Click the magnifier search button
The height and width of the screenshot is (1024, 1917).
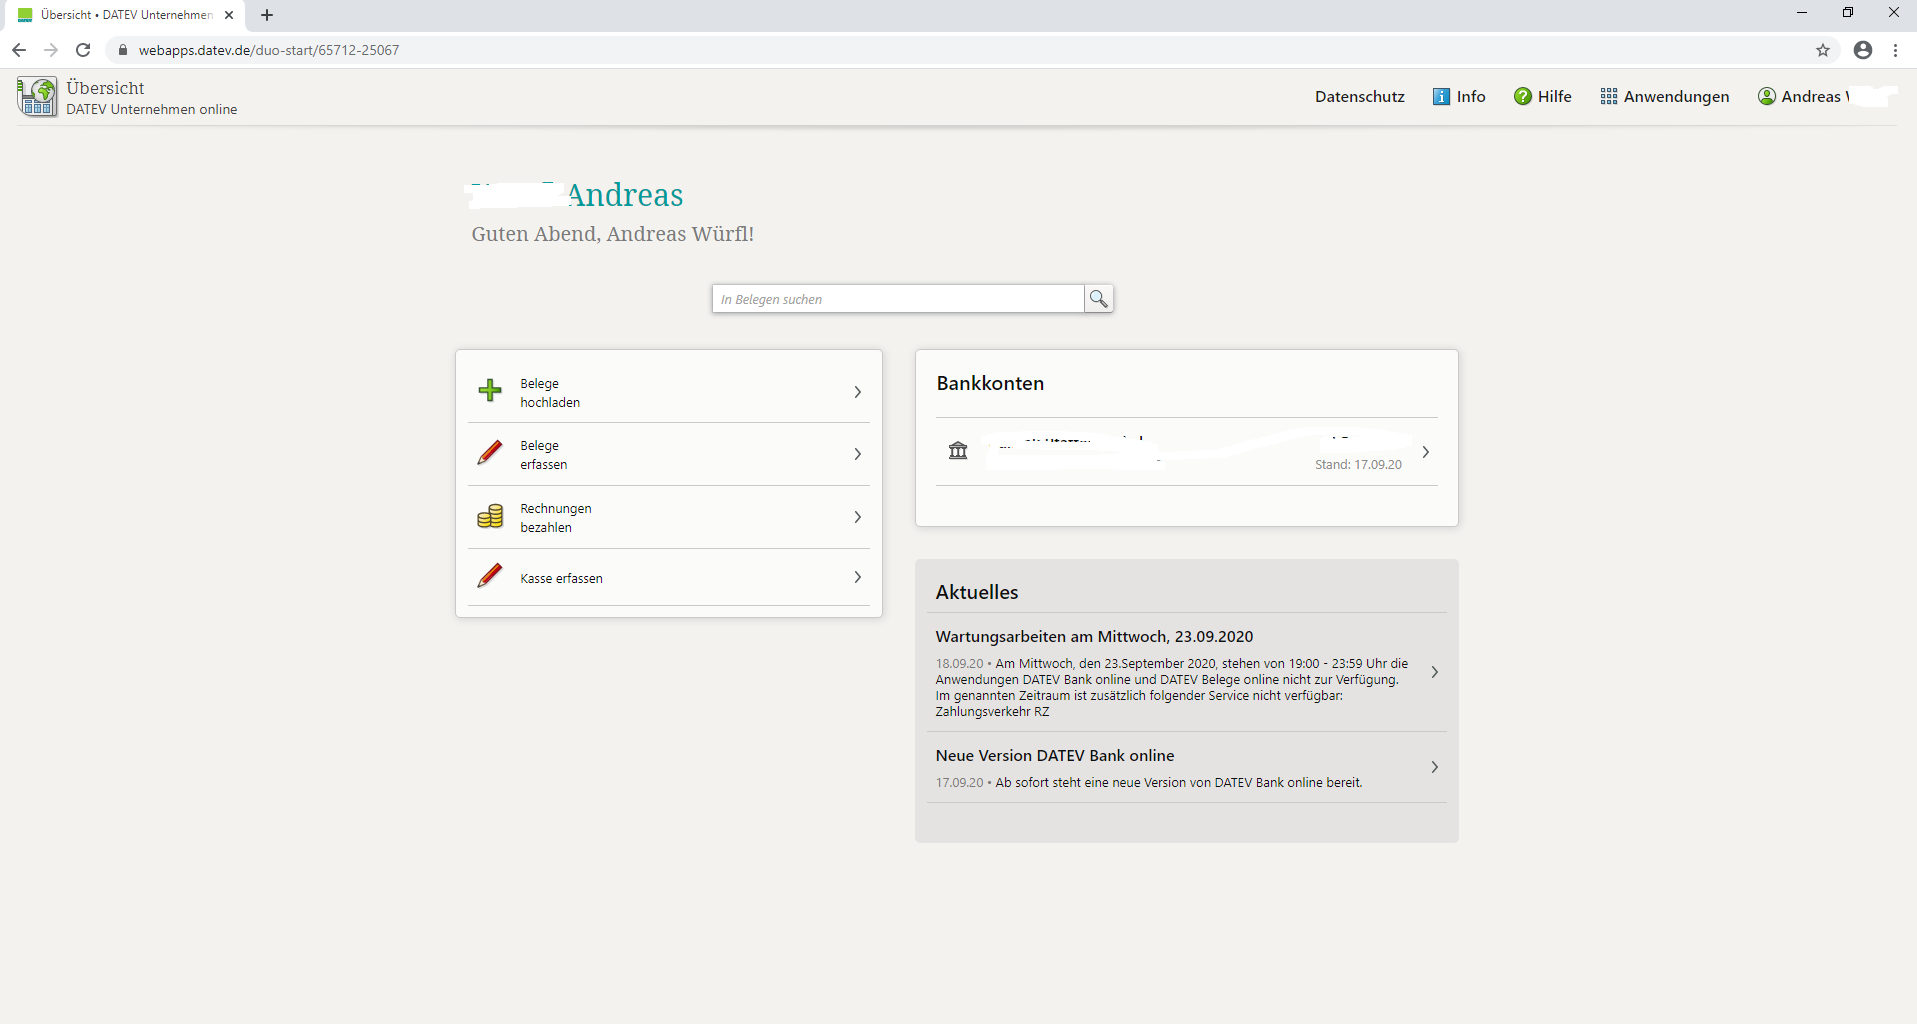(x=1098, y=298)
